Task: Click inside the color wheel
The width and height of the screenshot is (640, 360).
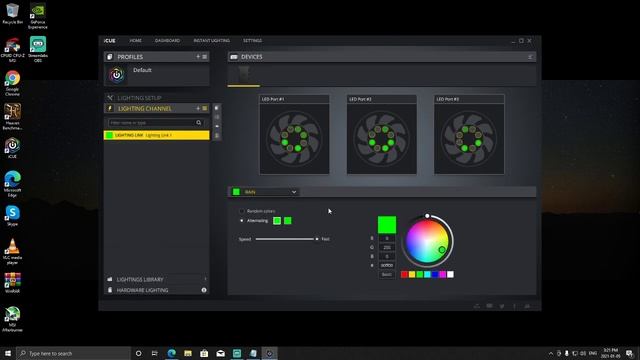Action: [427, 241]
